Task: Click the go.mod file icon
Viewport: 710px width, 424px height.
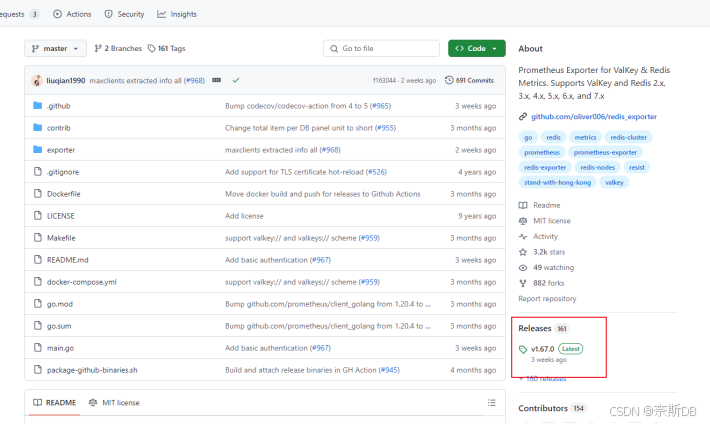Action: pos(38,304)
